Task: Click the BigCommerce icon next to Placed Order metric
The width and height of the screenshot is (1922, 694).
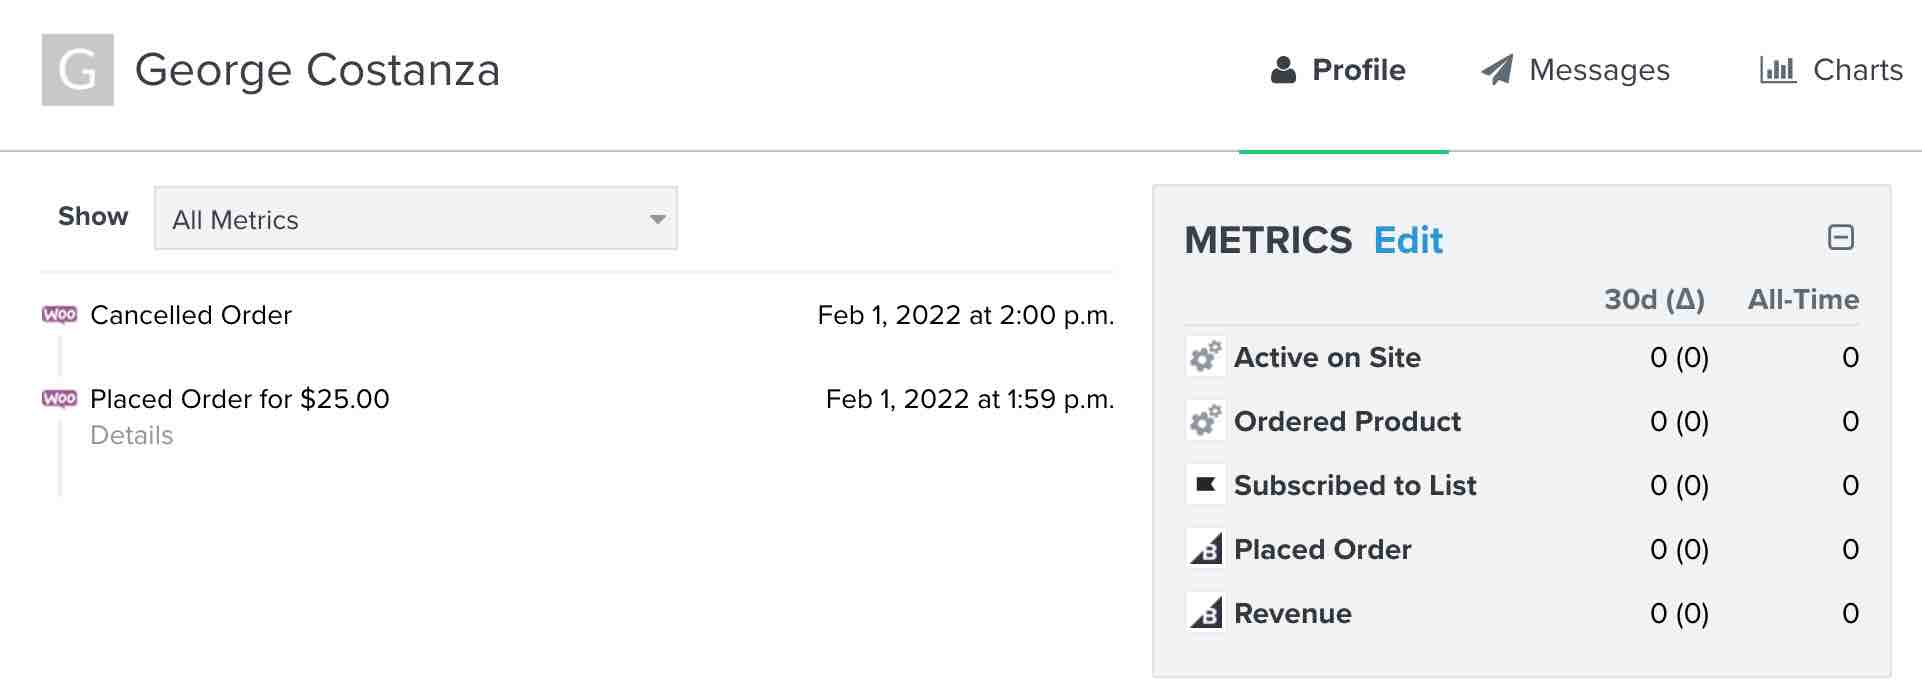Action: (x=1205, y=549)
